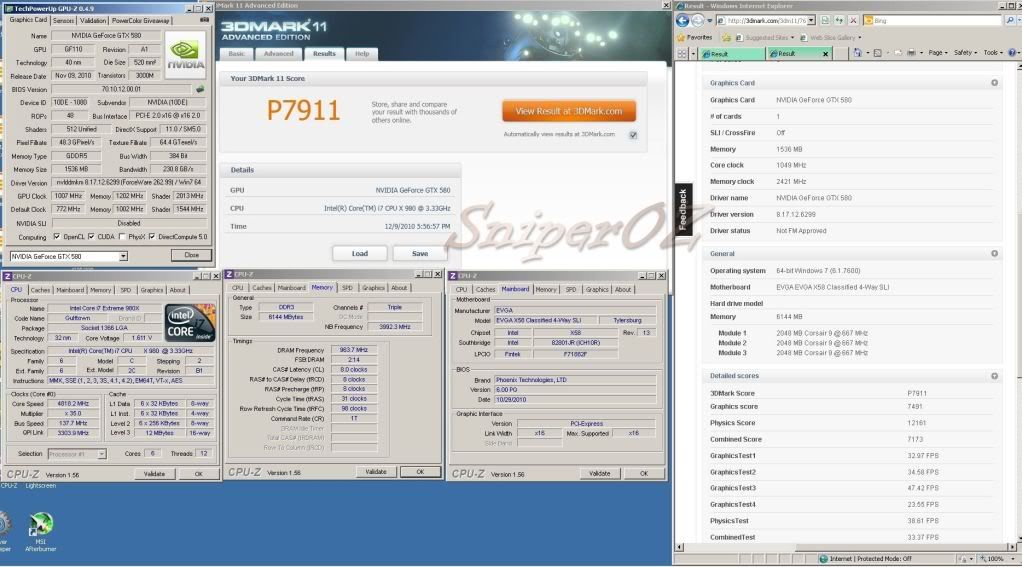This screenshot has height=567, width=1022.
Task: Click the IE printer icon
Action: tap(913, 53)
